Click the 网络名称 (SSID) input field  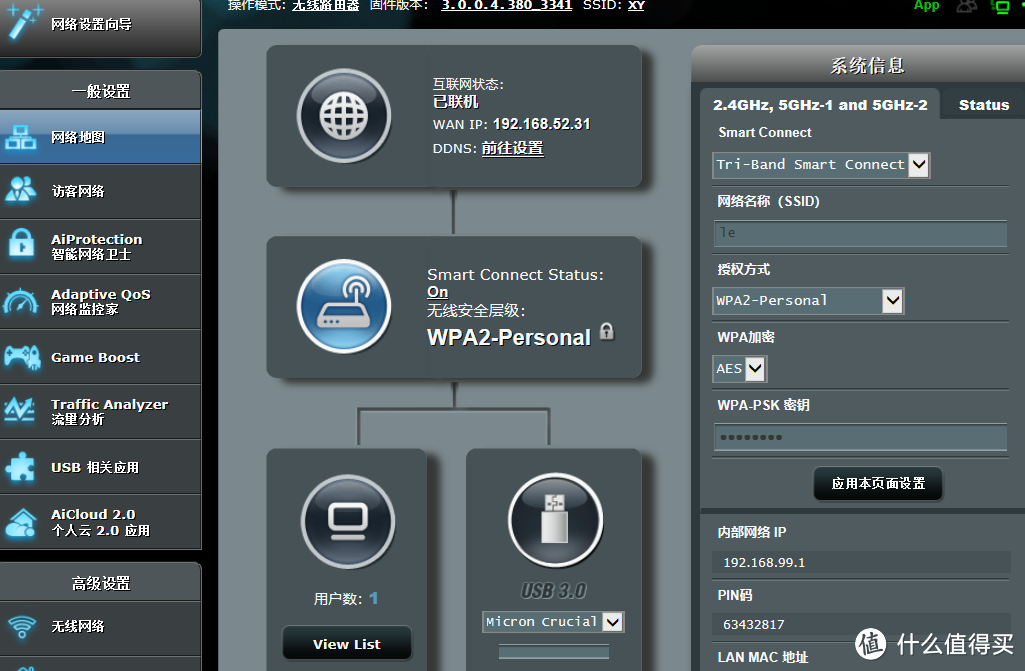click(860, 233)
